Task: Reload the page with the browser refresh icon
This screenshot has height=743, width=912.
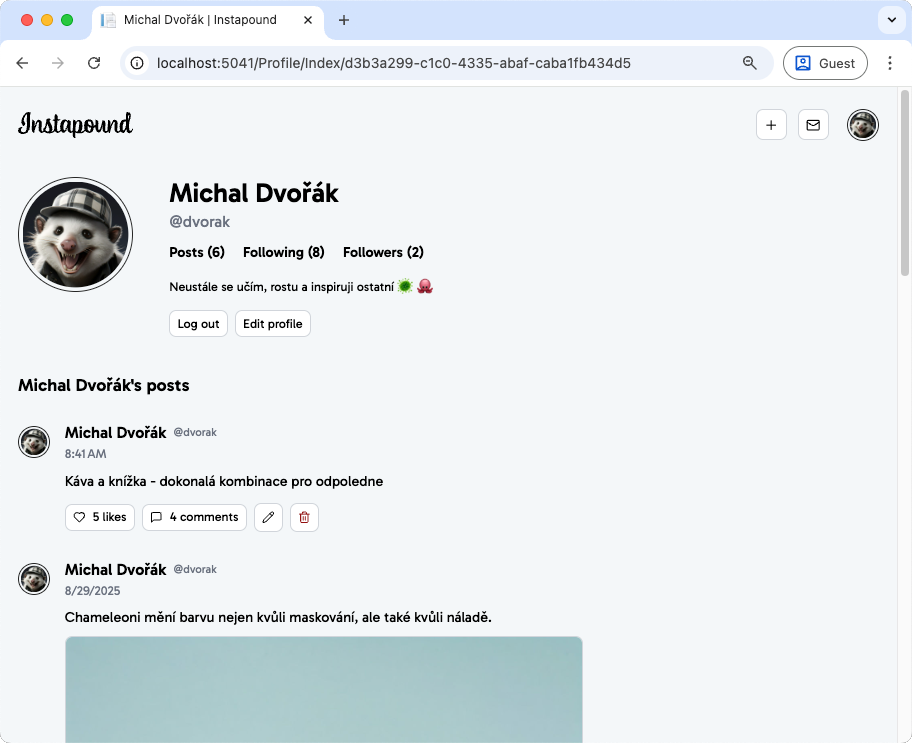Action: (x=94, y=63)
